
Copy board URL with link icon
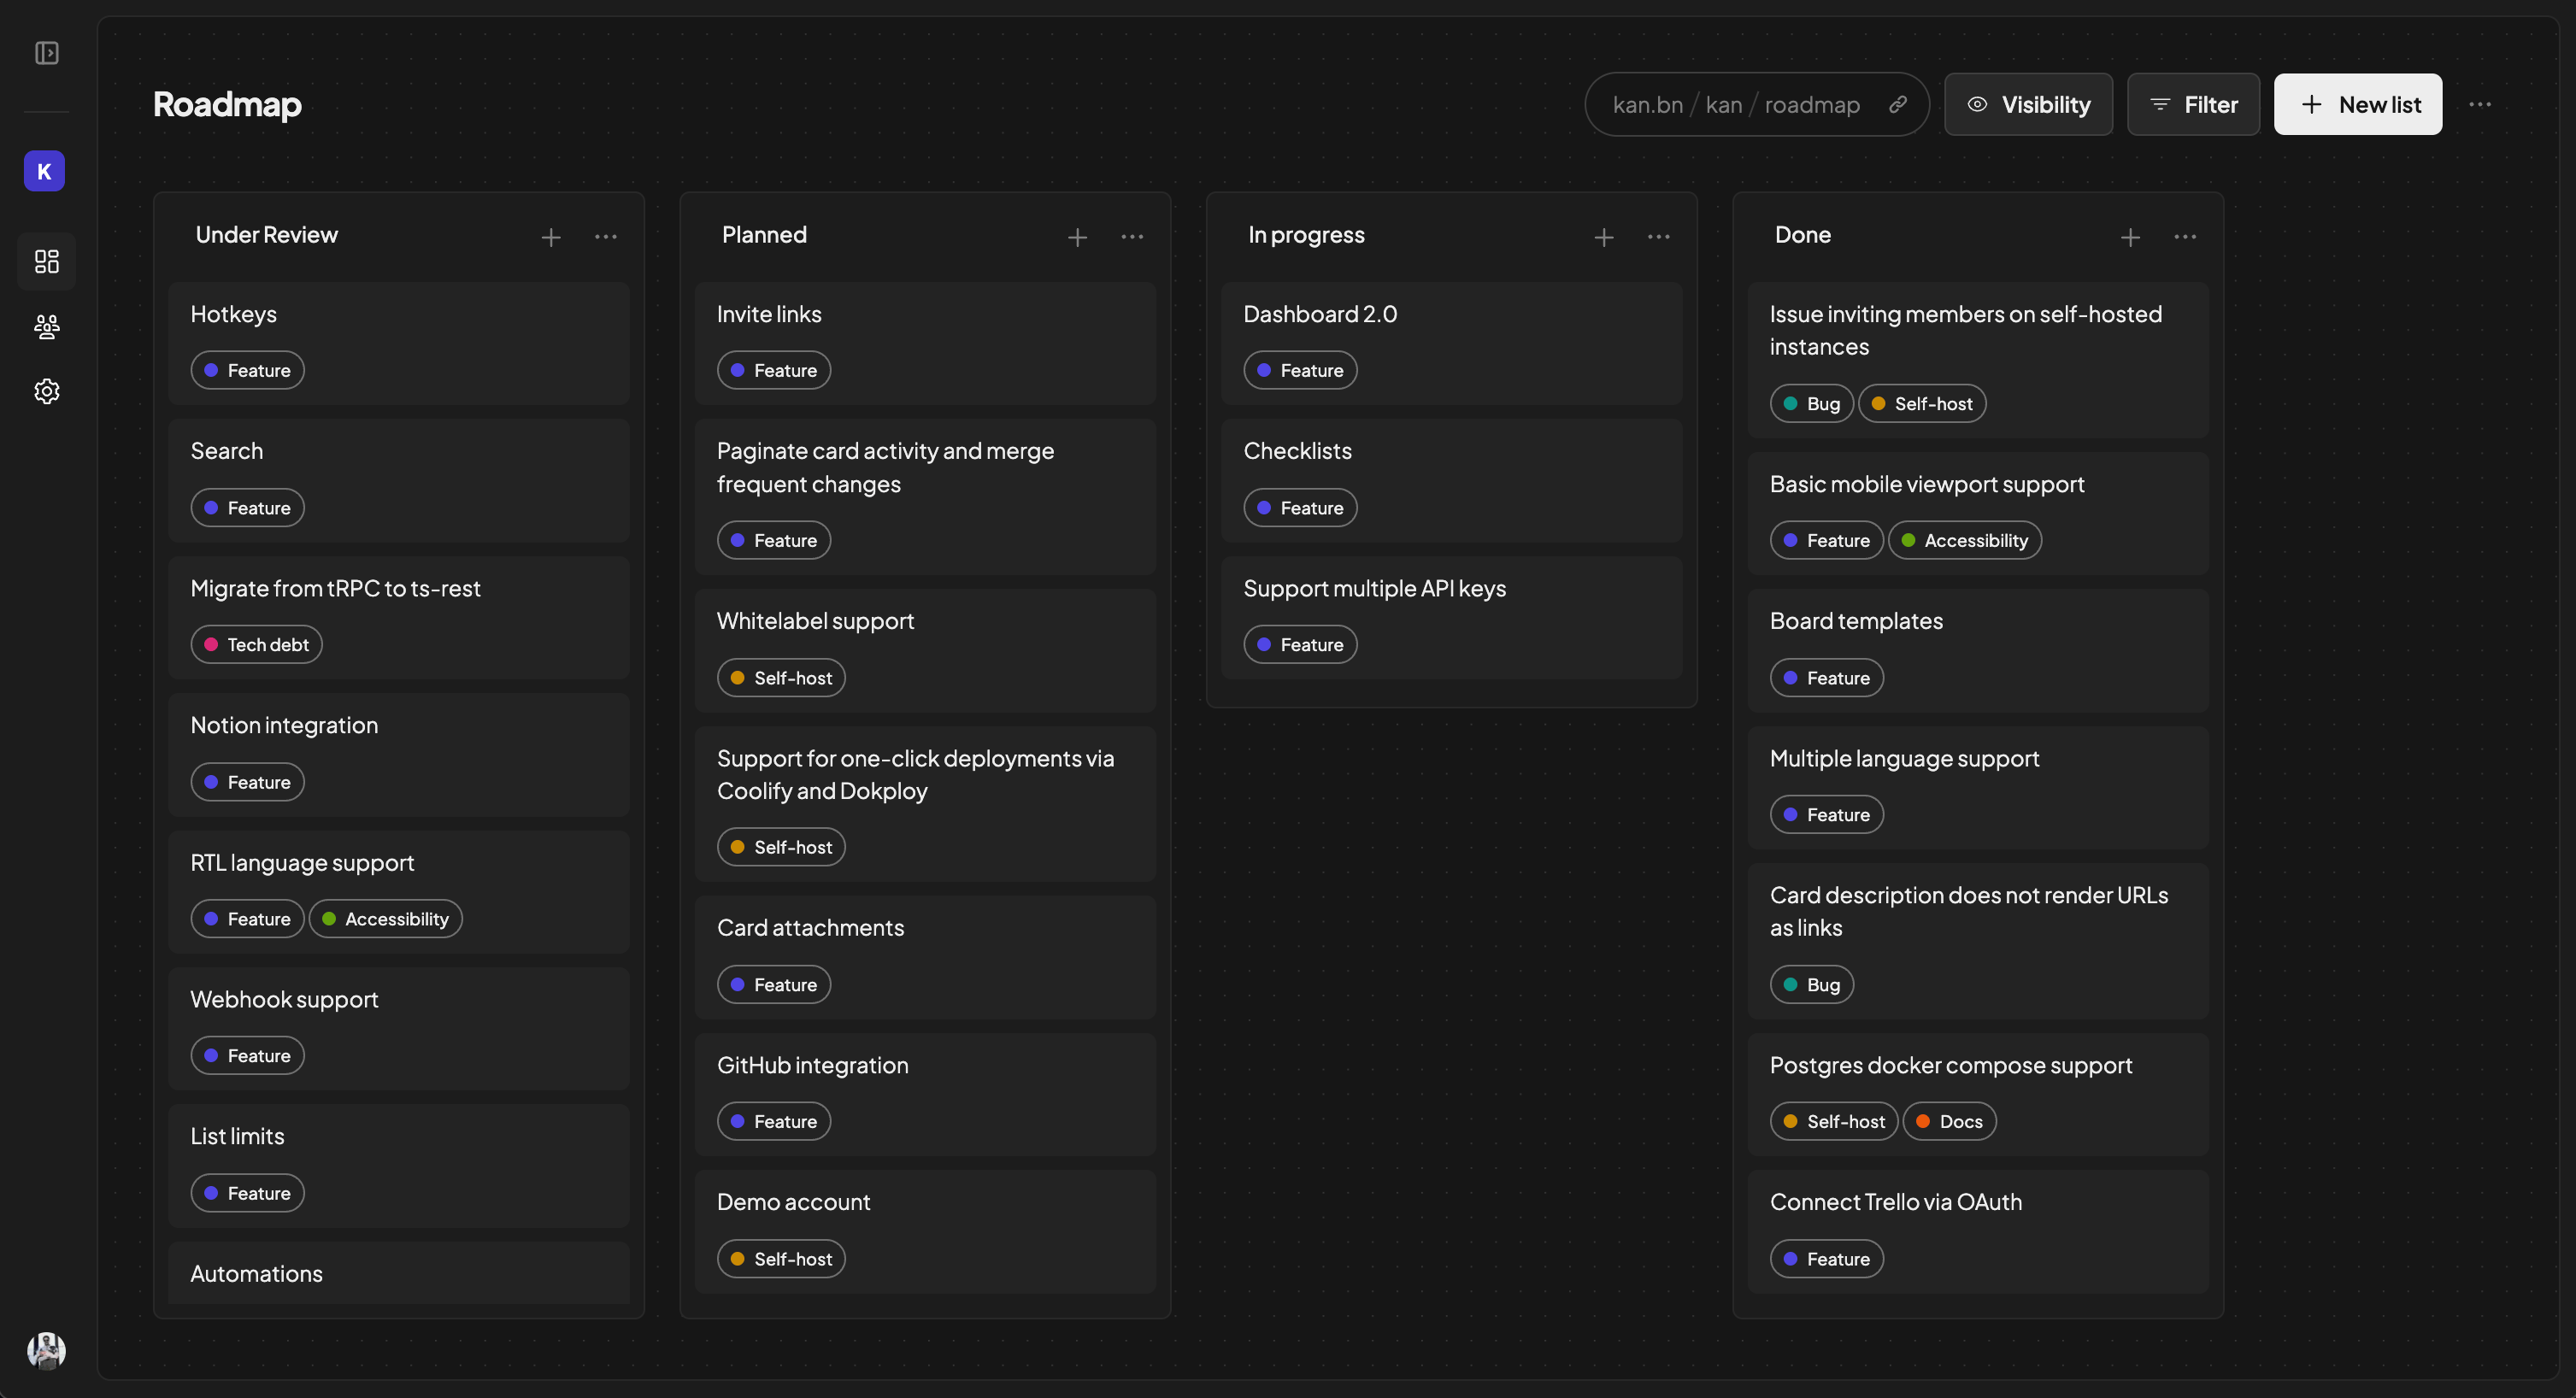[x=1897, y=104]
